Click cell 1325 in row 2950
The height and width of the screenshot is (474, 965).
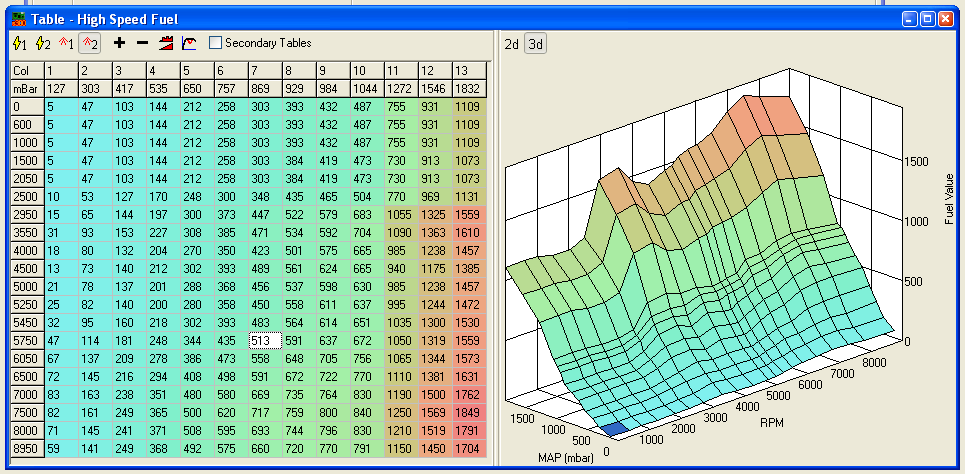(x=435, y=214)
